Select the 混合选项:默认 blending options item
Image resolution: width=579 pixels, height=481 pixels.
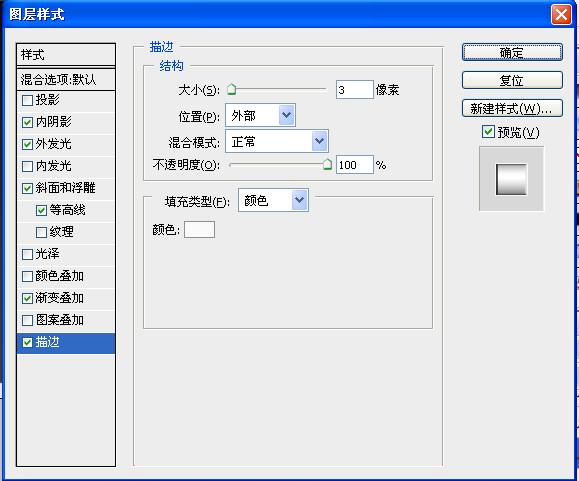pyautogui.click(x=66, y=79)
